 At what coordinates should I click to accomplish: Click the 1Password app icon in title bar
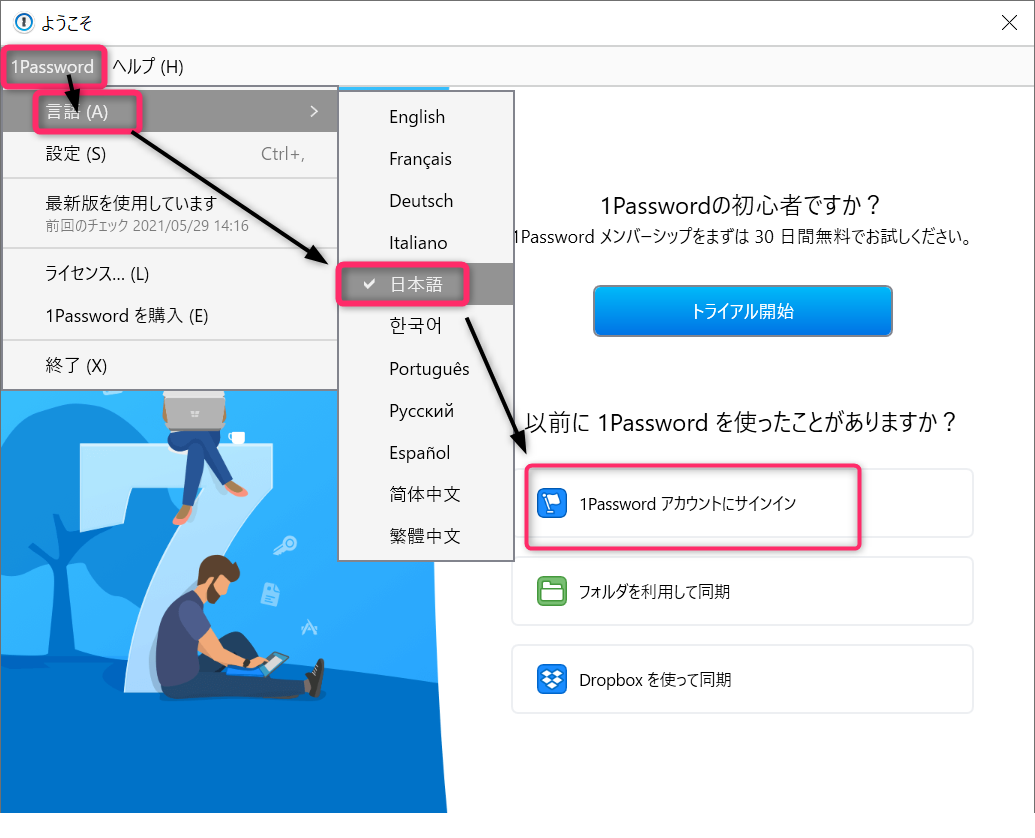(24, 22)
